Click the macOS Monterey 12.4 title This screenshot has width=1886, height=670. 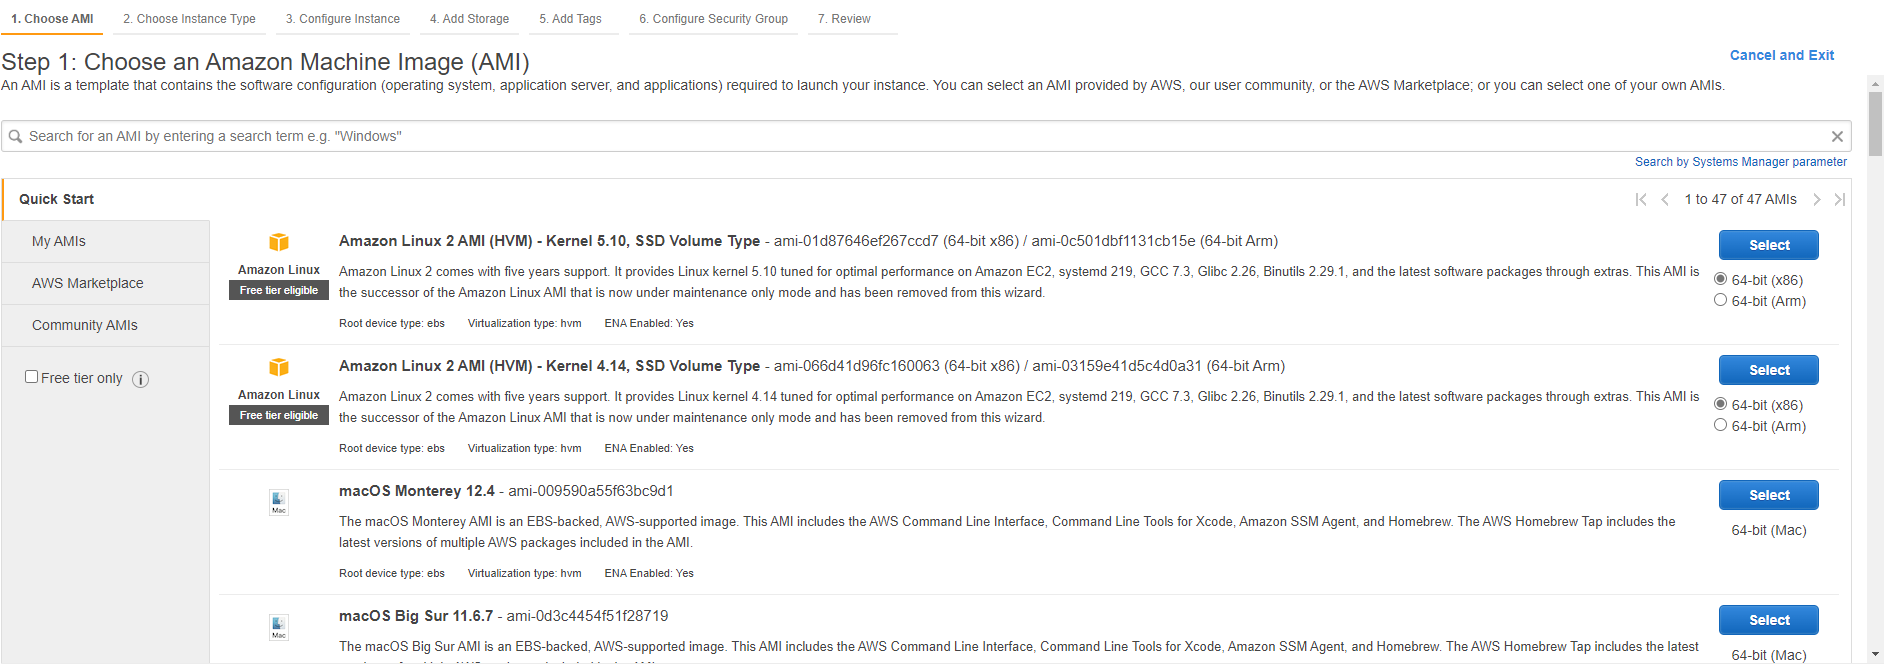point(417,491)
